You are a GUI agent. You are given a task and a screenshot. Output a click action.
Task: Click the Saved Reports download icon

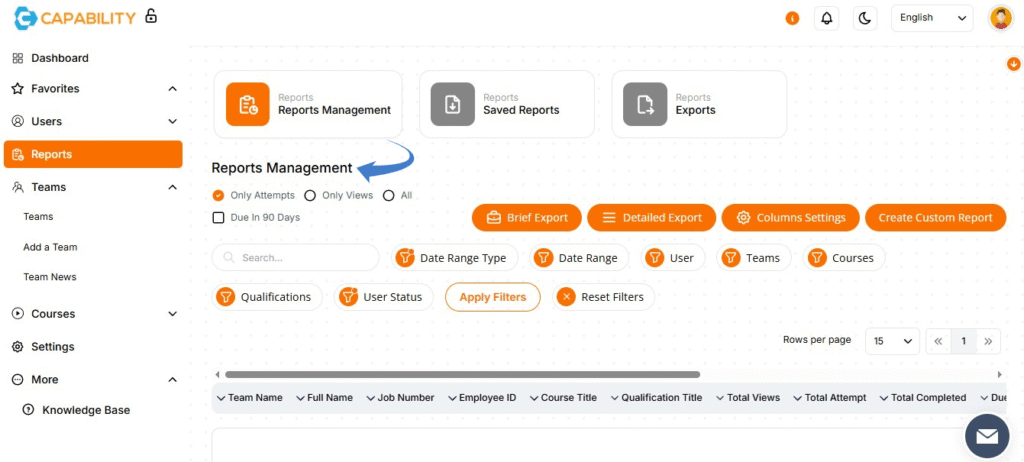point(453,104)
